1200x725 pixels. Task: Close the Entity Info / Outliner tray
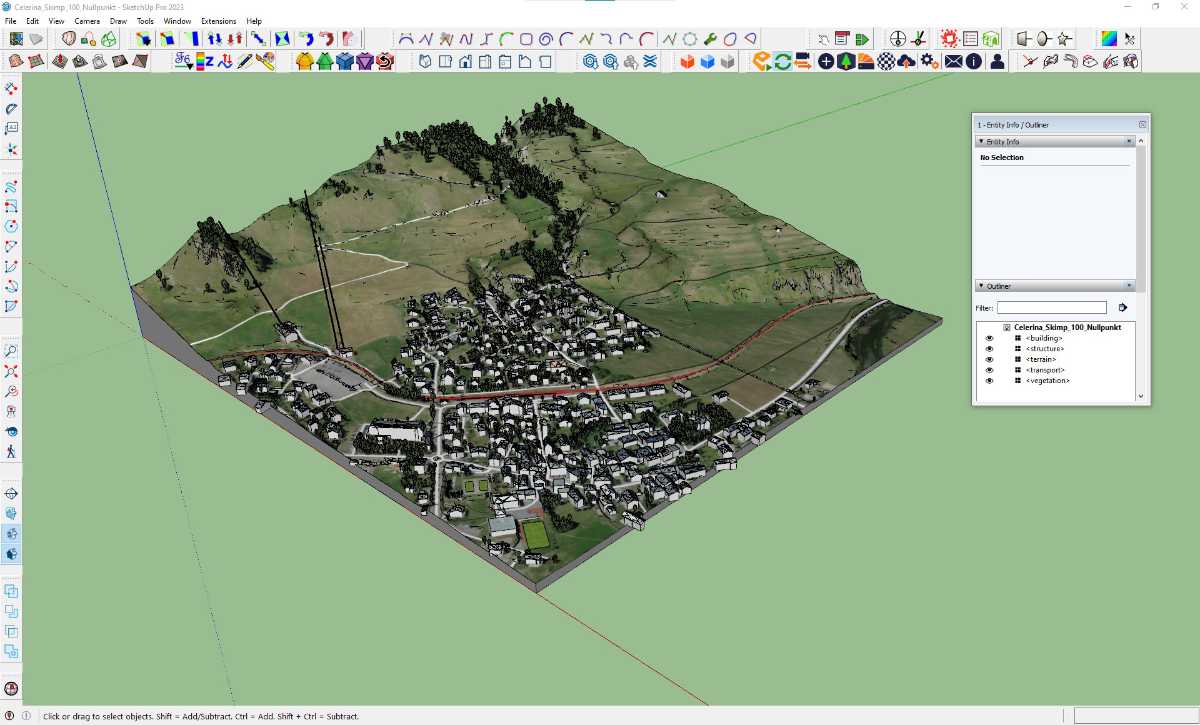(1142, 125)
